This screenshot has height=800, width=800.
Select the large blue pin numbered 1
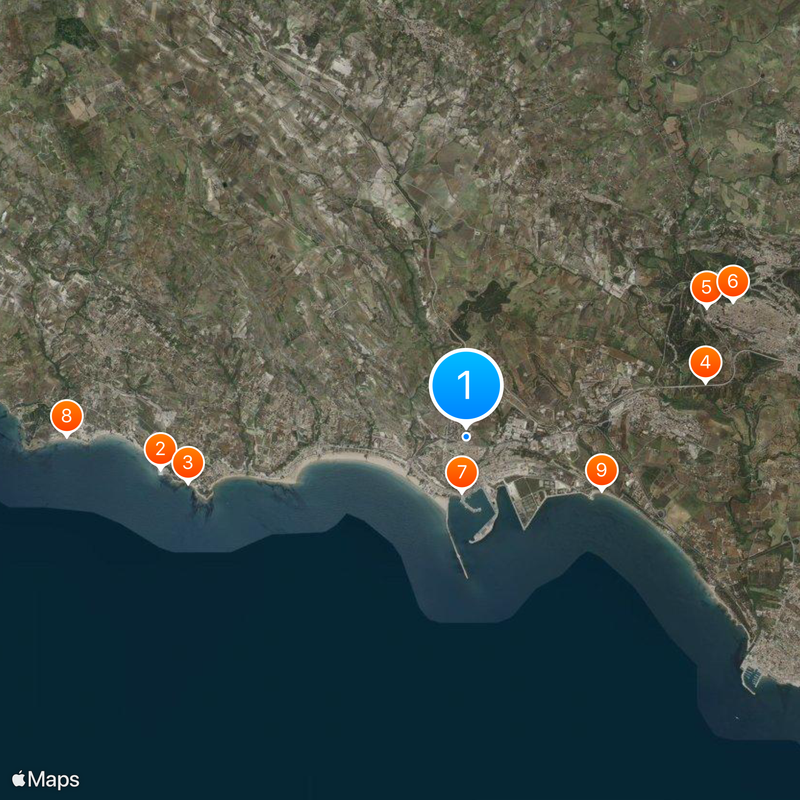[x=466, y=387]
